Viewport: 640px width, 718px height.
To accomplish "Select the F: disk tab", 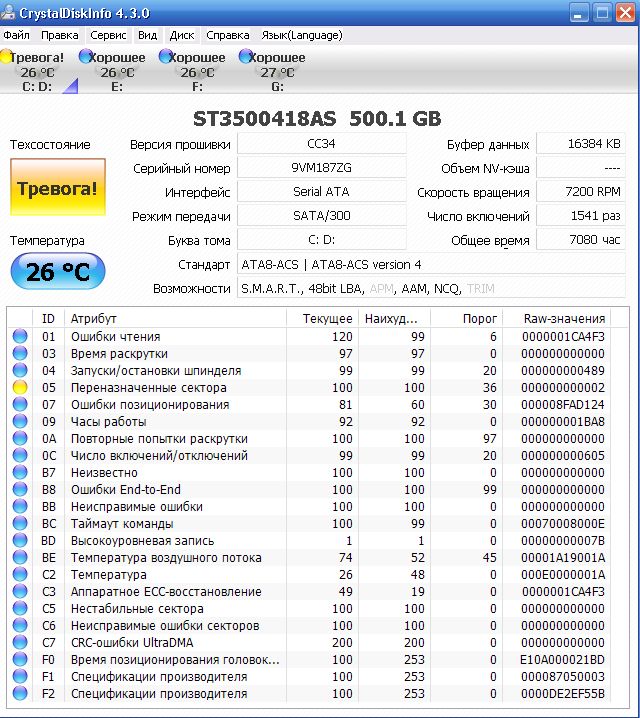I will click(x=197, y=72).
